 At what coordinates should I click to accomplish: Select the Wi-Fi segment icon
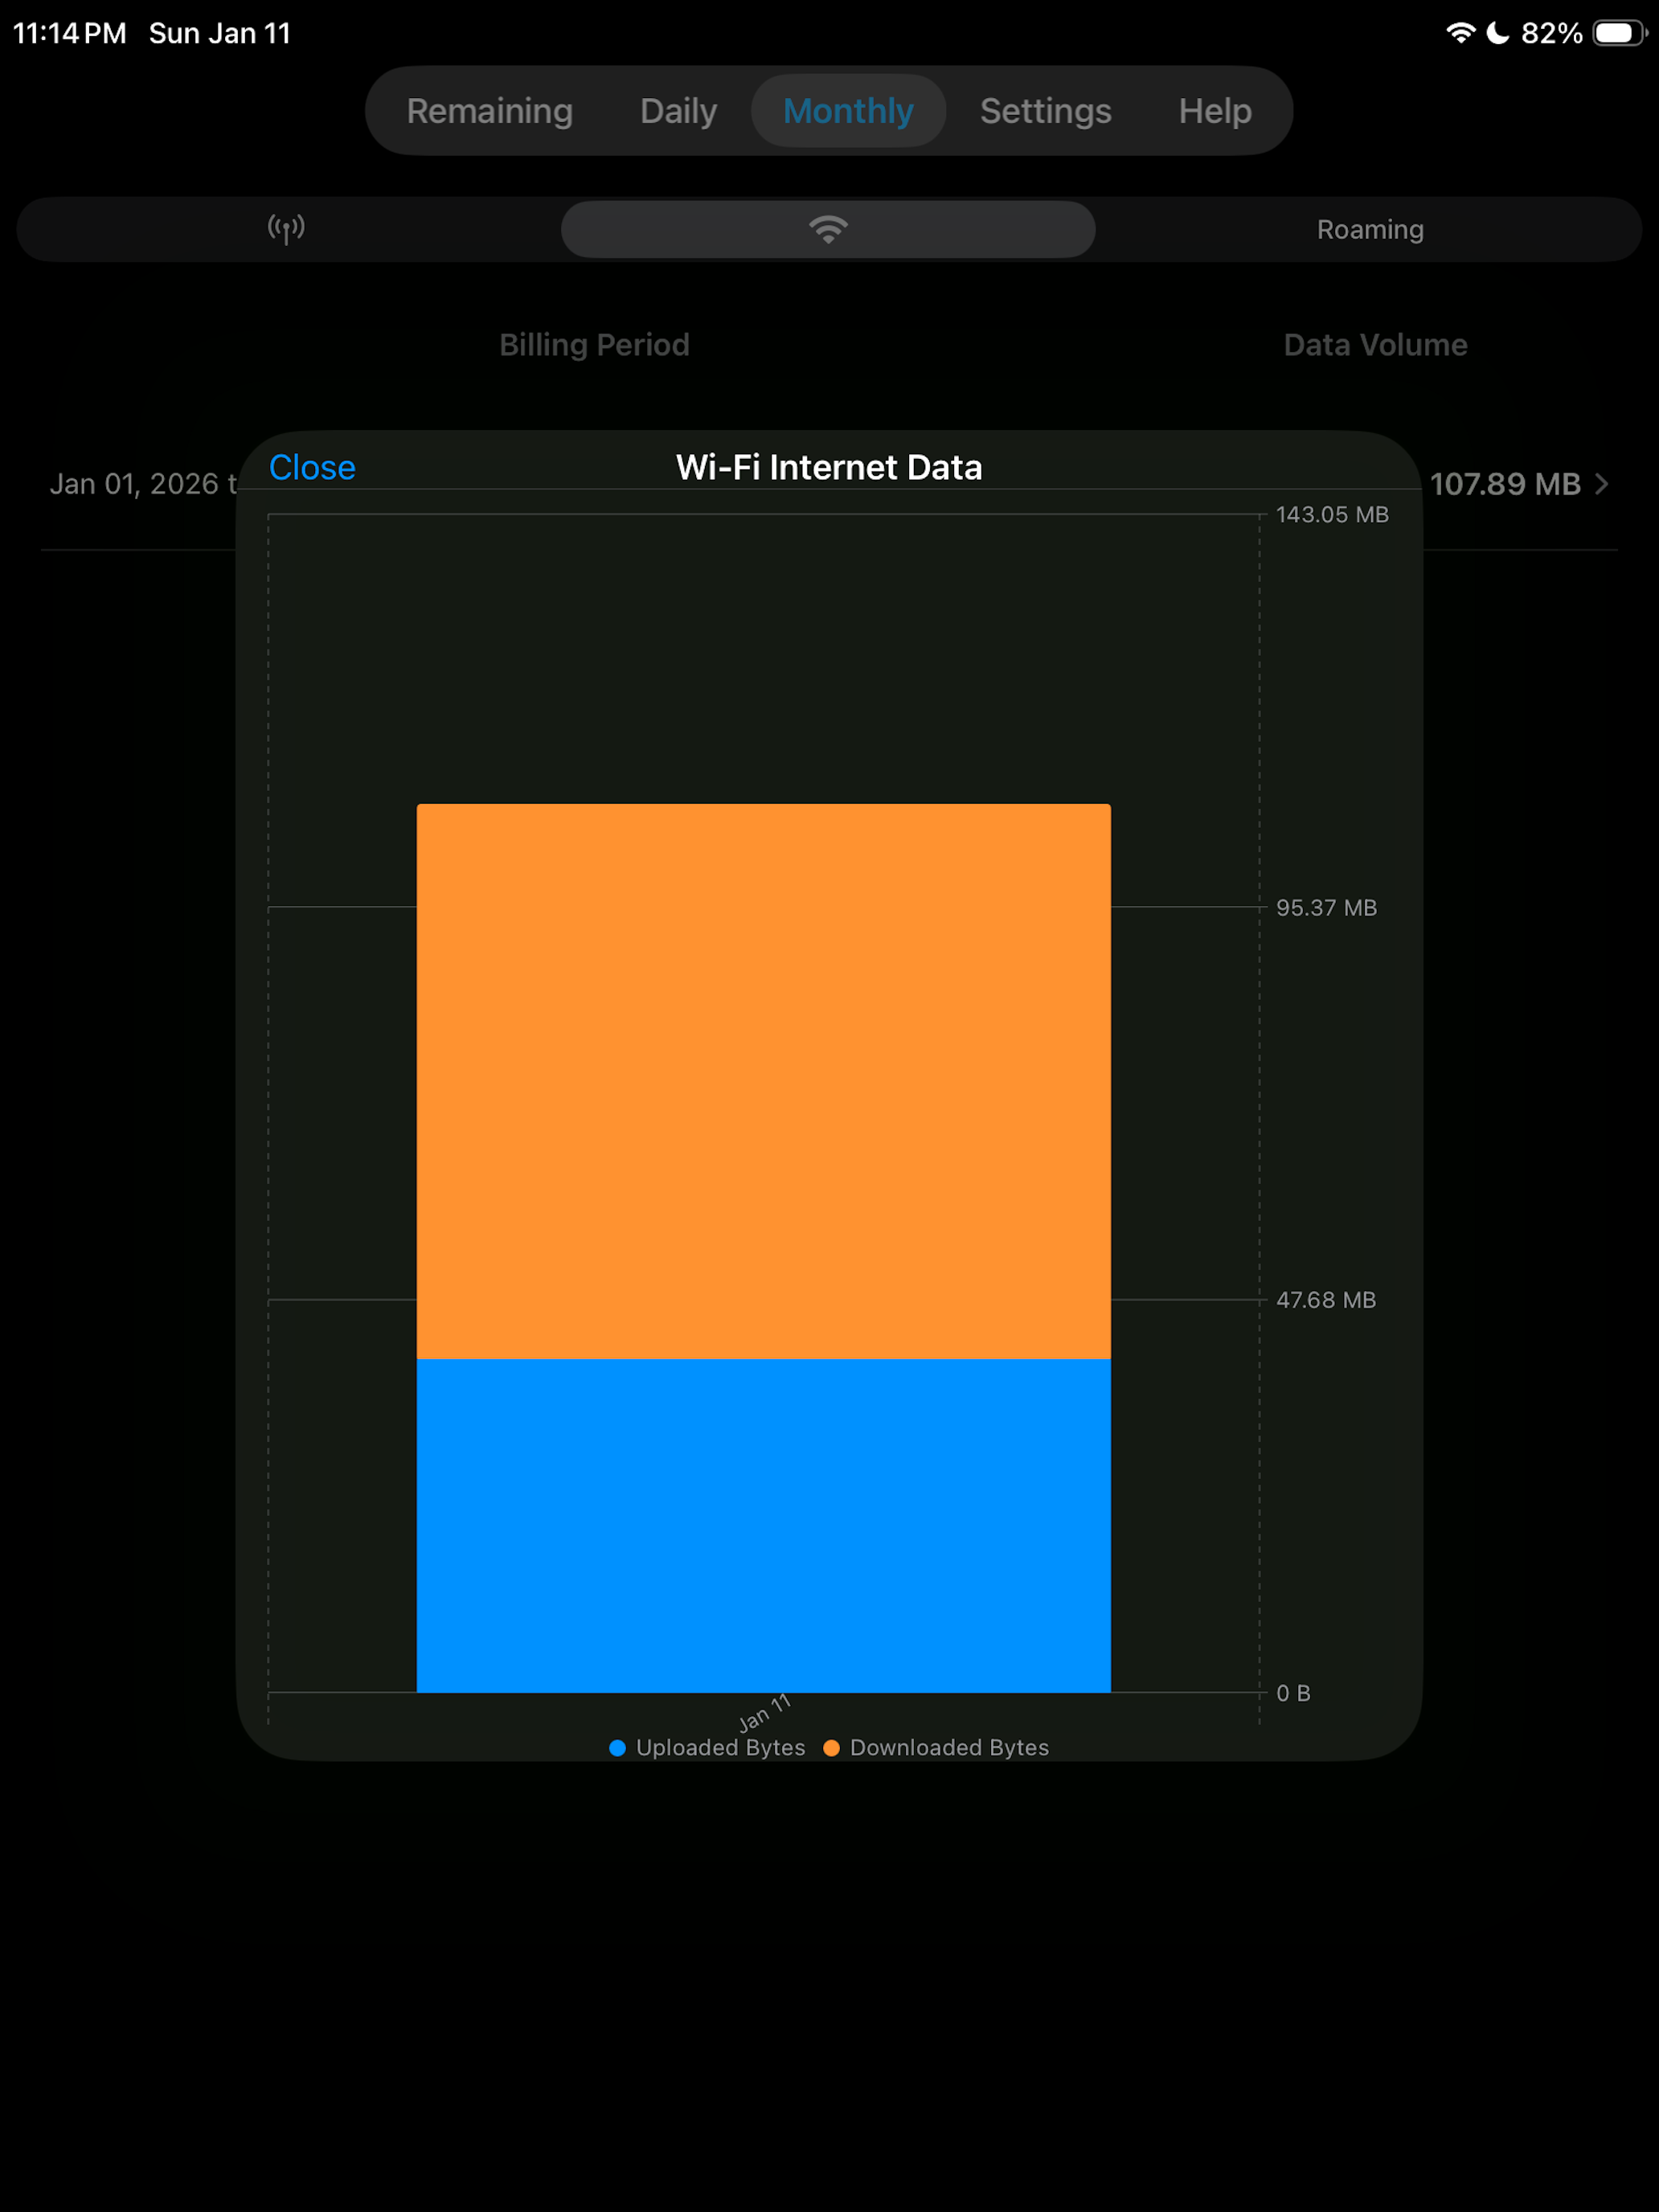tap(828, 229)
